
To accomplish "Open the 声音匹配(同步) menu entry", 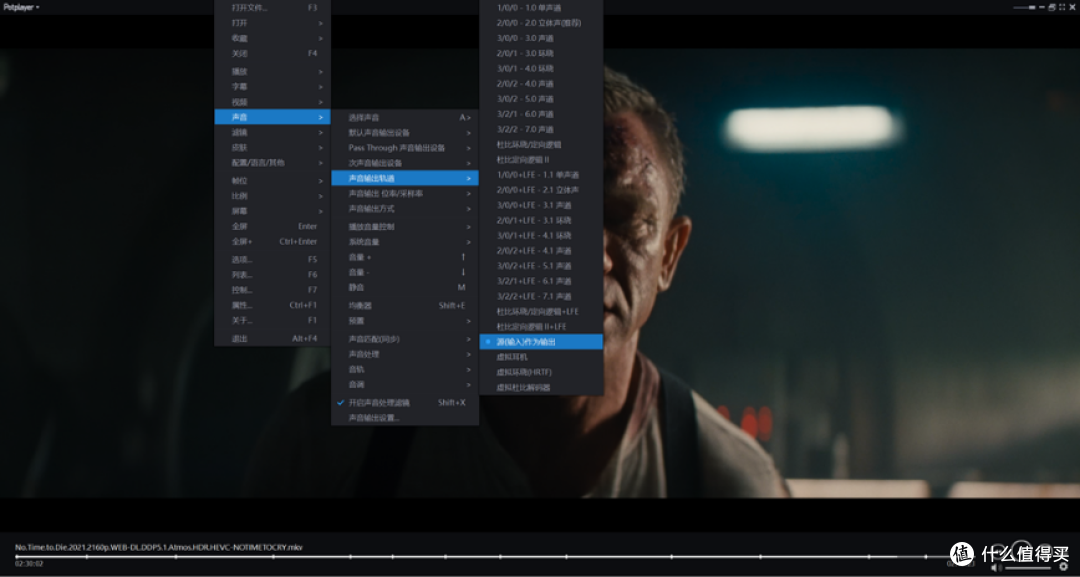I will click(x=404, y=339).
